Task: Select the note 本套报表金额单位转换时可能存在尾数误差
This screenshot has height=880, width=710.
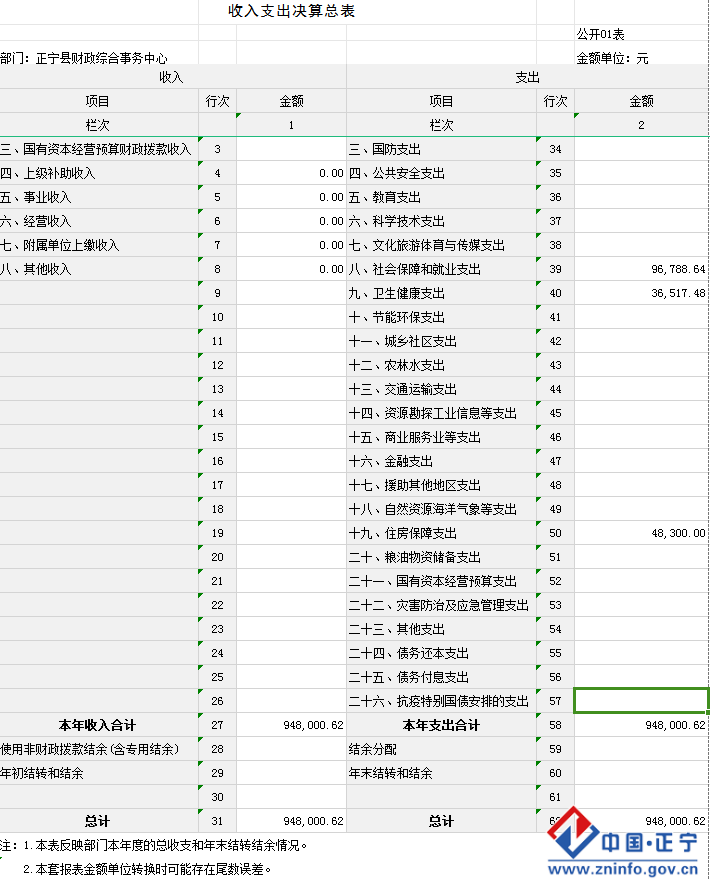Action: pos(153,869)
